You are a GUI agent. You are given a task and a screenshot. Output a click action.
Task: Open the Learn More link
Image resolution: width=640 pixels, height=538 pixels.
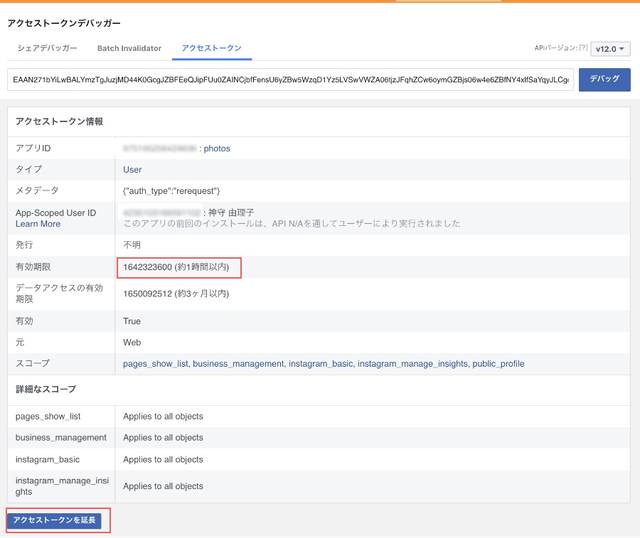(38, 224)
